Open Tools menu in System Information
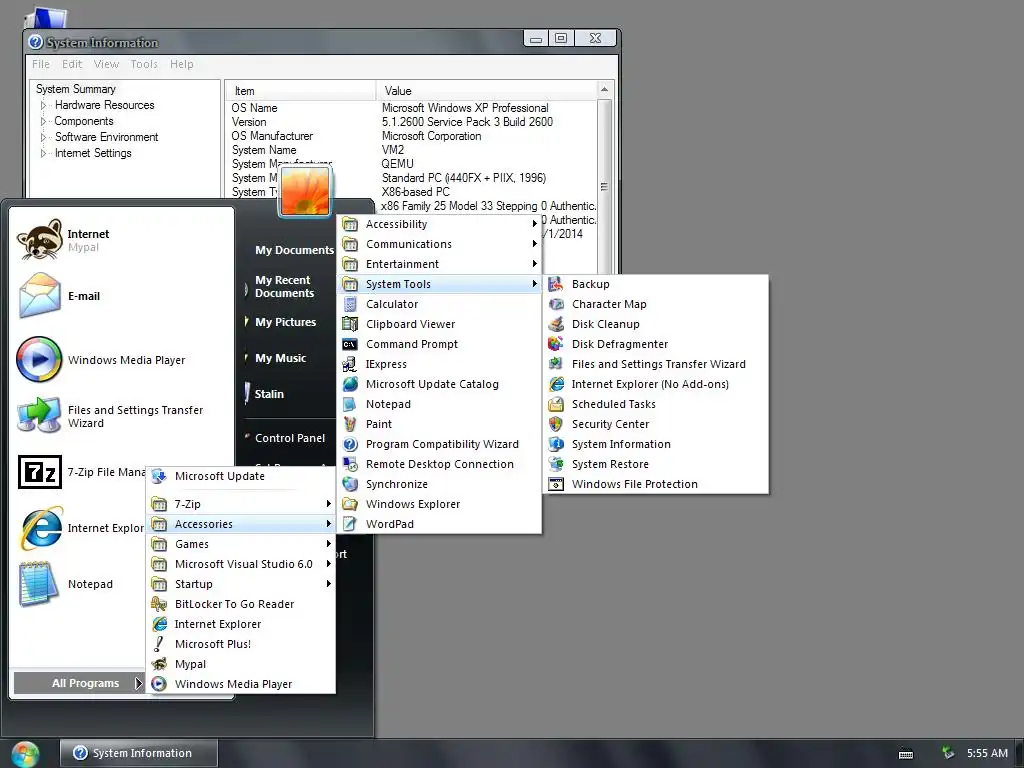This screenshot has height=768, width=1024. point(144,64)
